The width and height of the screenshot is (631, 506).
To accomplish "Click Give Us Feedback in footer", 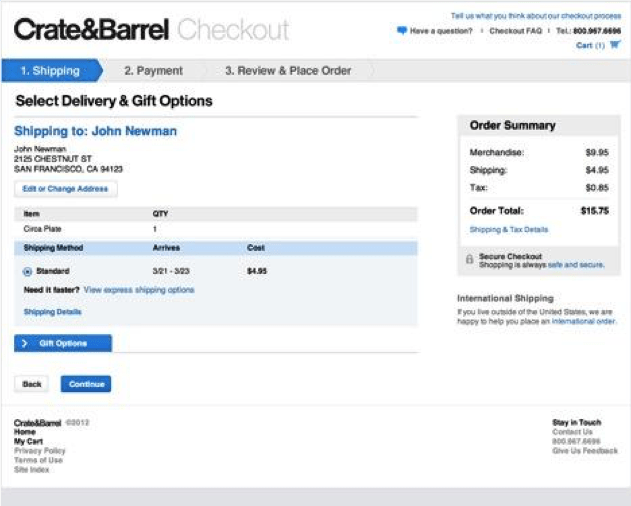I will click(585, 451).
